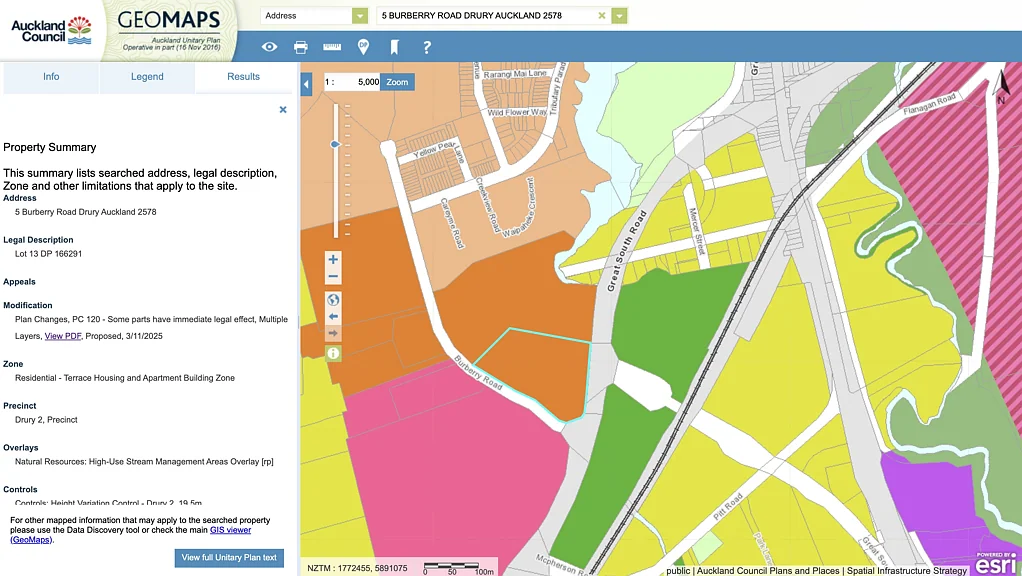The width and height of the screenshot is (1022, 576).
Task: Click the zoom level slider handle
Action: click(335, 145)
